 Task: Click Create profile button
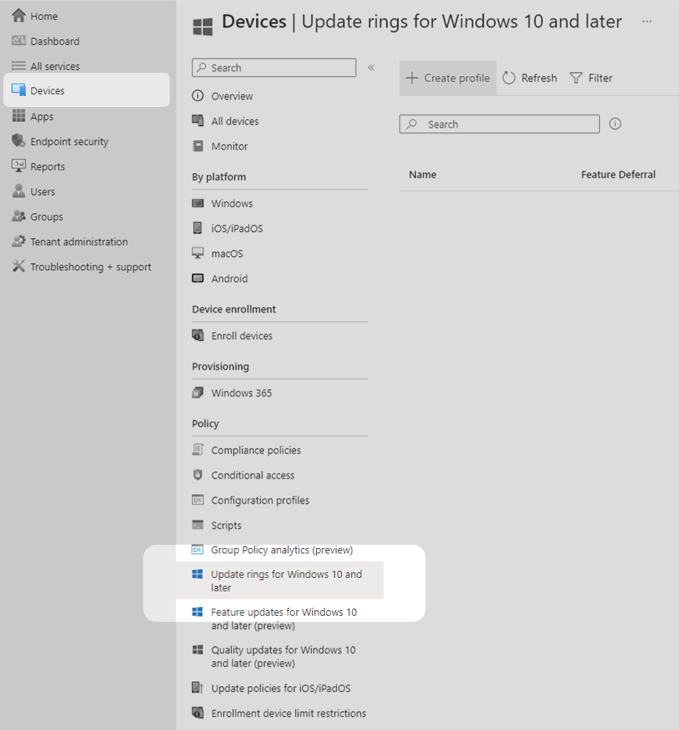448,78
